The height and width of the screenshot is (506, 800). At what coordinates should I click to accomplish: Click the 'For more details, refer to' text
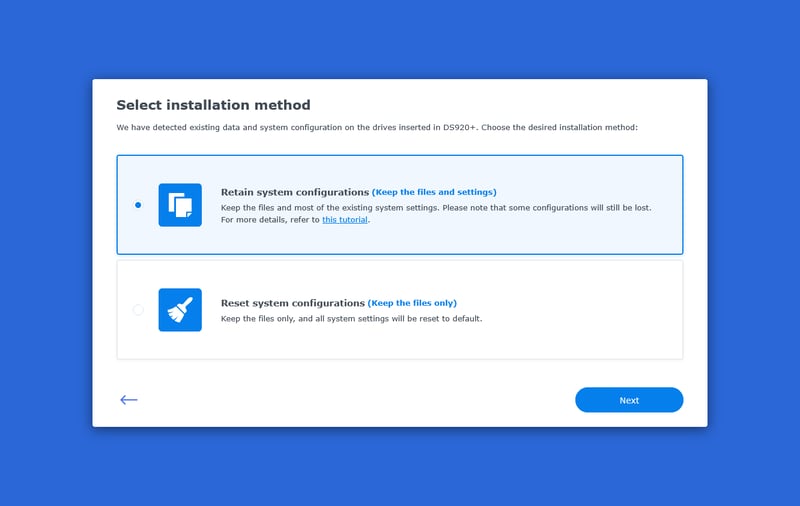click(270, 219)
